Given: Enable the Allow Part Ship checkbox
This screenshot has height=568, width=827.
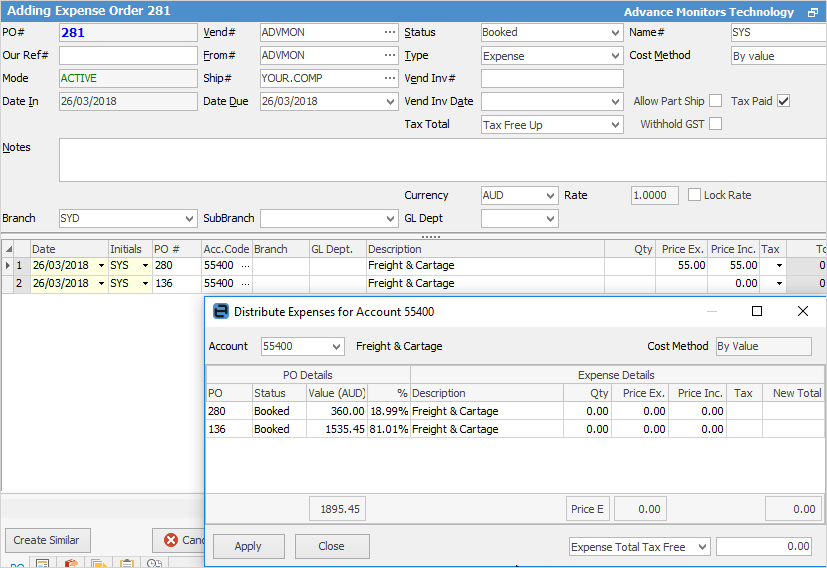Looking at the screenshot, I should pos(715,101).
